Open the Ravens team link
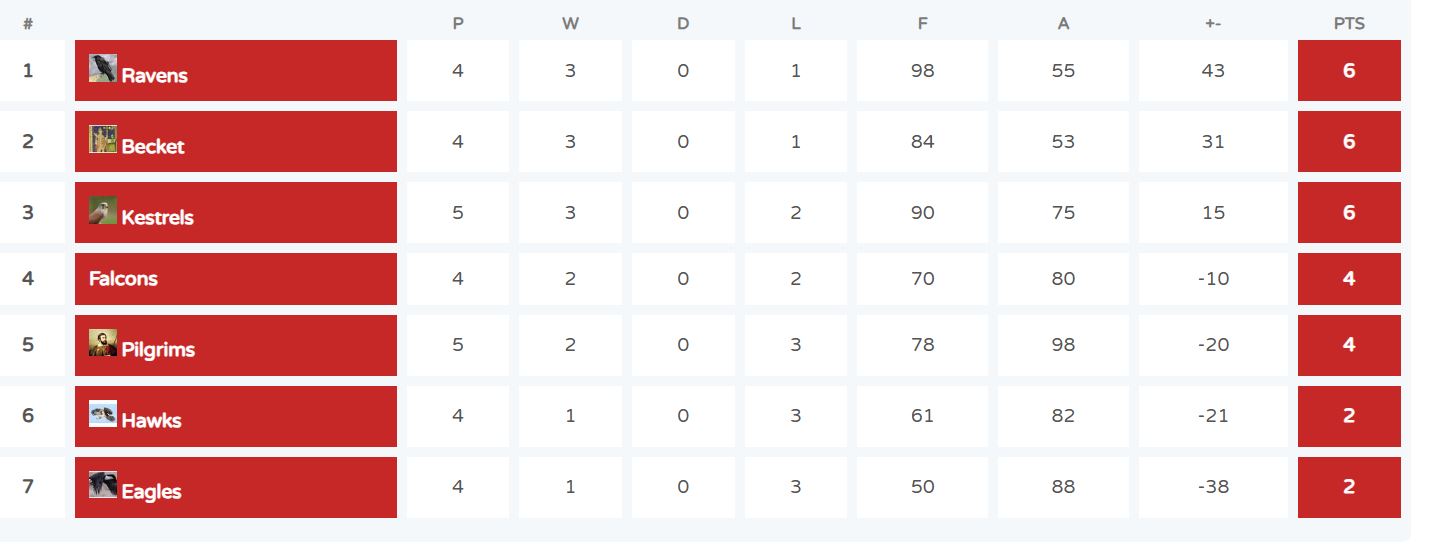This screenshot has height=546, width=1430. [x=155, y=75]
